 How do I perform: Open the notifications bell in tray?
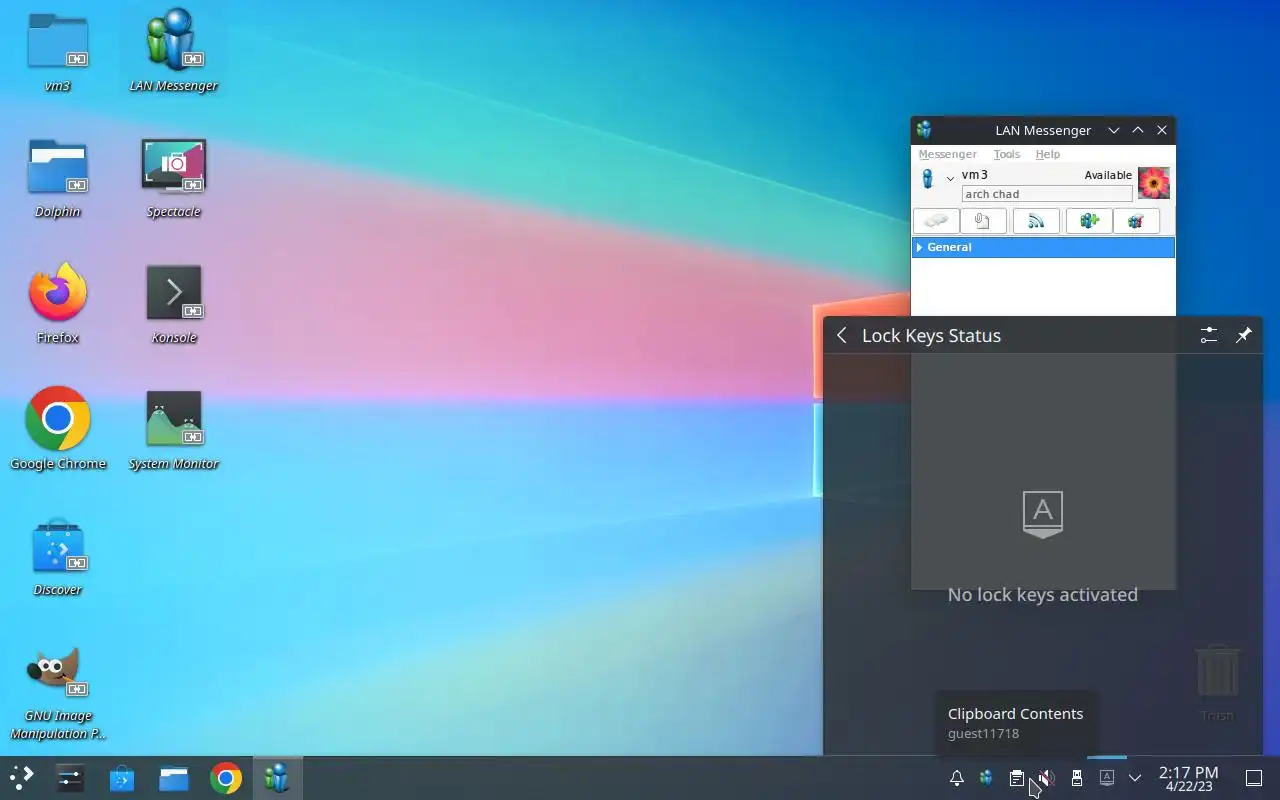pyautogui.click(x=957, y=778)
